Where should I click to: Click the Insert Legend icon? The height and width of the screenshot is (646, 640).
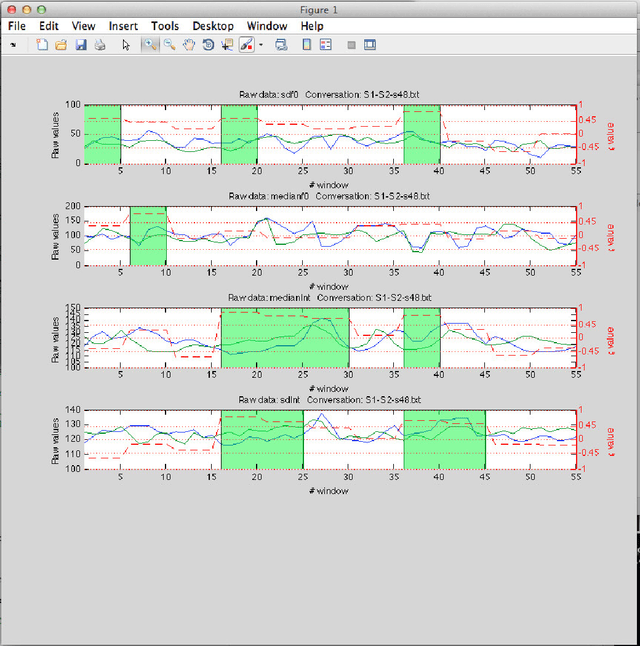(x=326, y=45)
